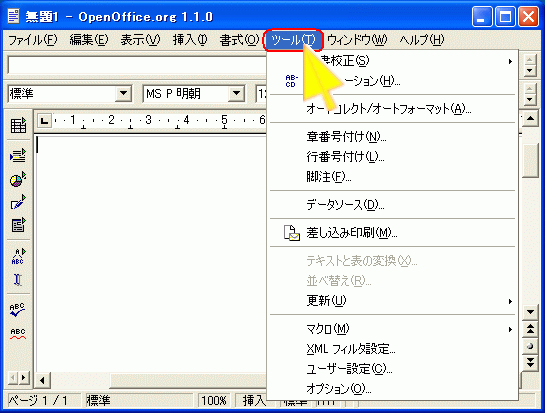Click the Insert Object chart icon

(18, 179)
